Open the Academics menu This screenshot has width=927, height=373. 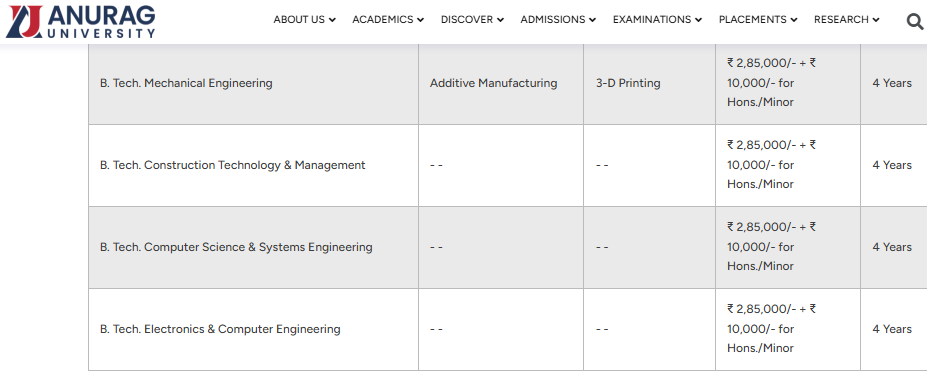coord(388,20)
